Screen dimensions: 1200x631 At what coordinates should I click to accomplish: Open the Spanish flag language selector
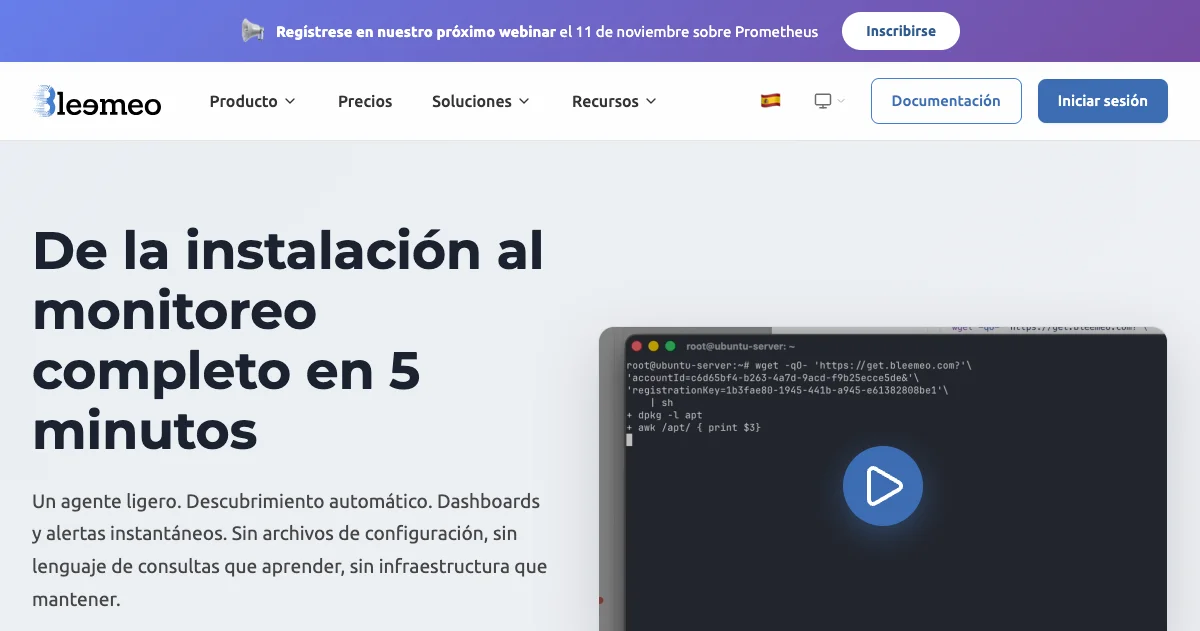770,101
